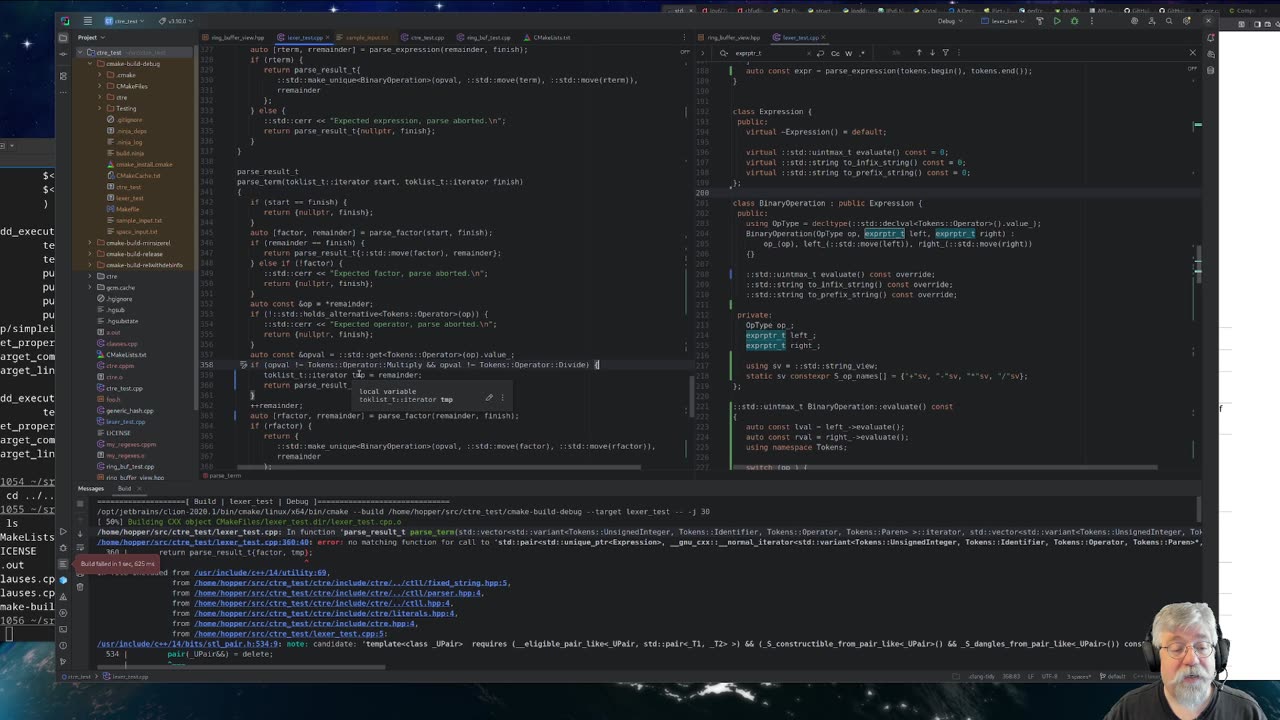The height and width of the screenshot is (720, 1280).
Task: Toggle whole words (W) in search
Action: click(x=848, y=53)
